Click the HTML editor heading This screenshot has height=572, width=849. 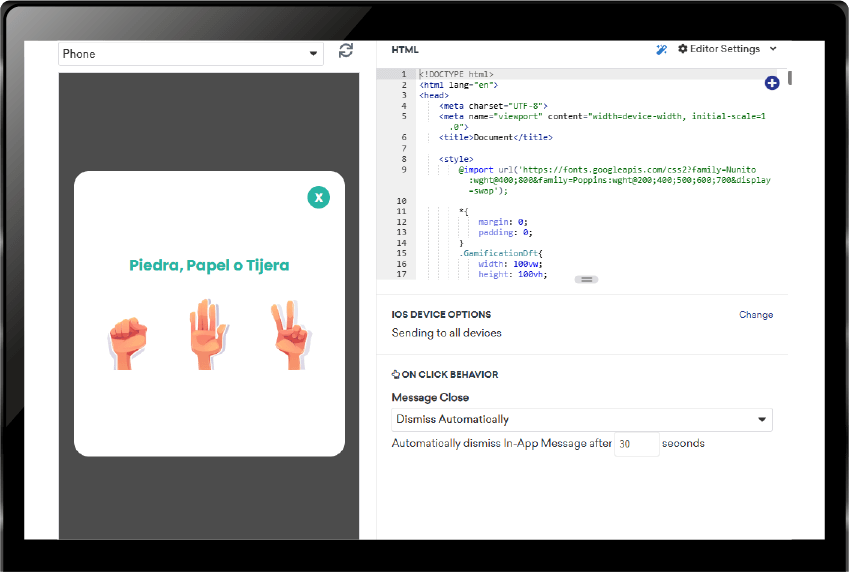405,49
